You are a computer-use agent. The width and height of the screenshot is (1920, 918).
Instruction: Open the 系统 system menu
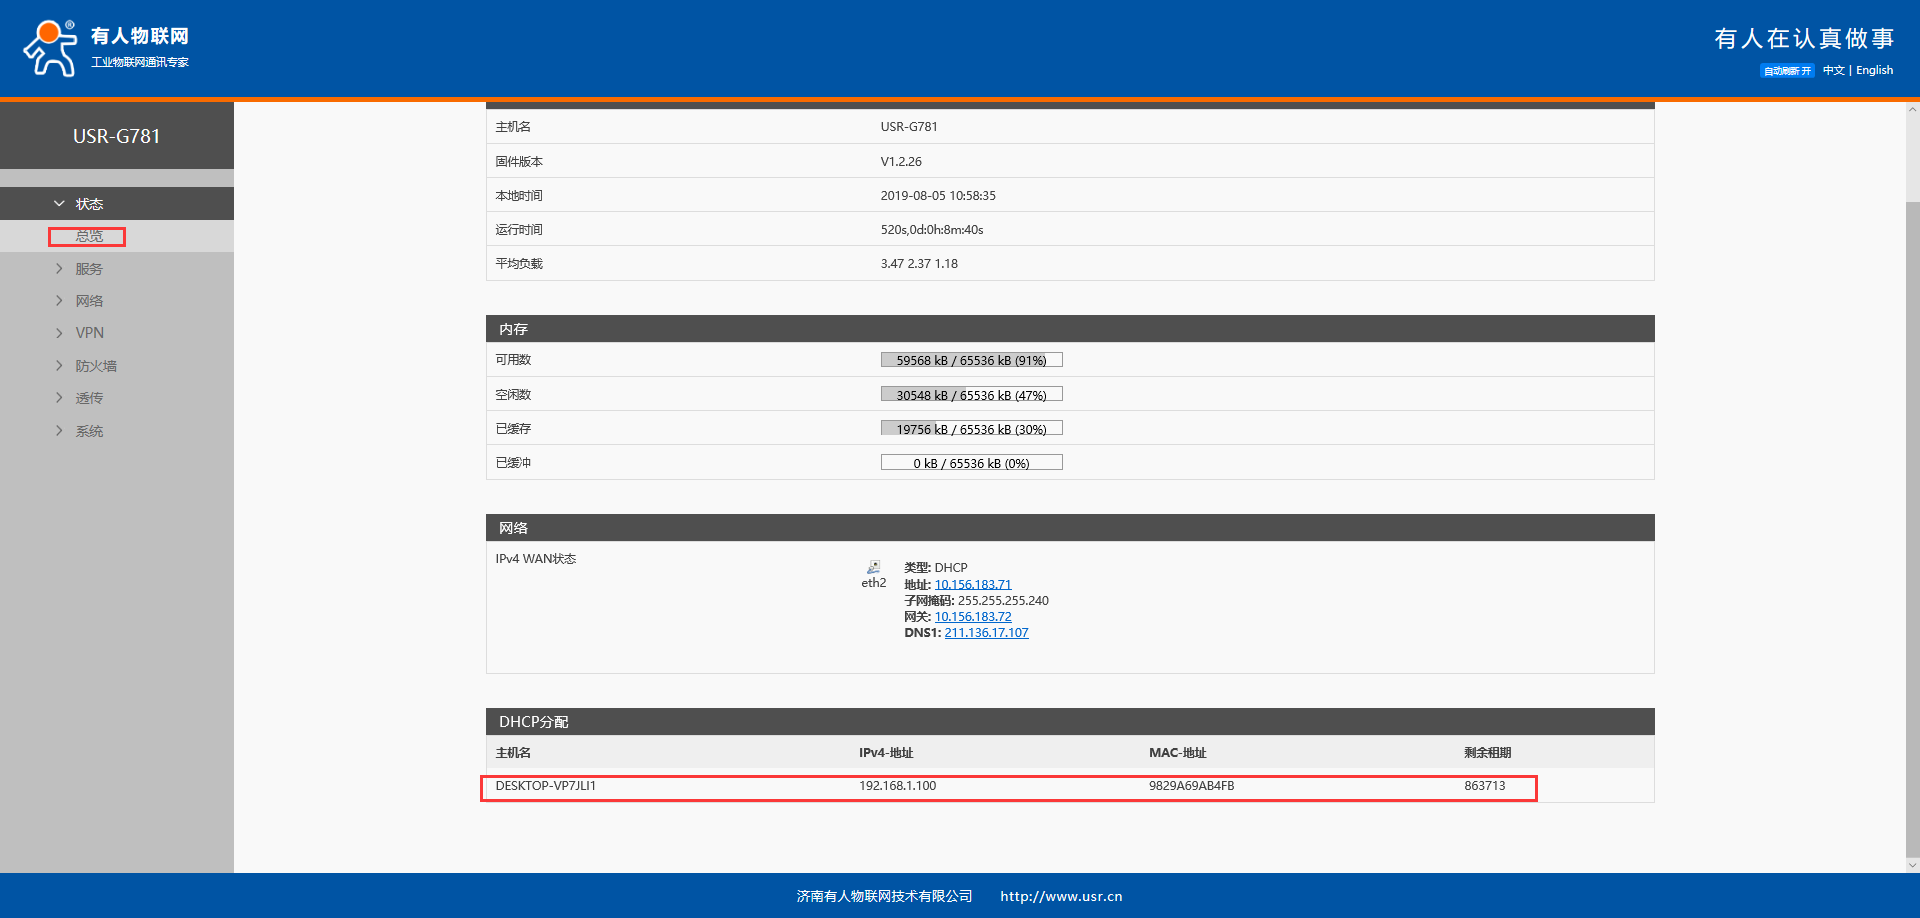pos(89,431)
